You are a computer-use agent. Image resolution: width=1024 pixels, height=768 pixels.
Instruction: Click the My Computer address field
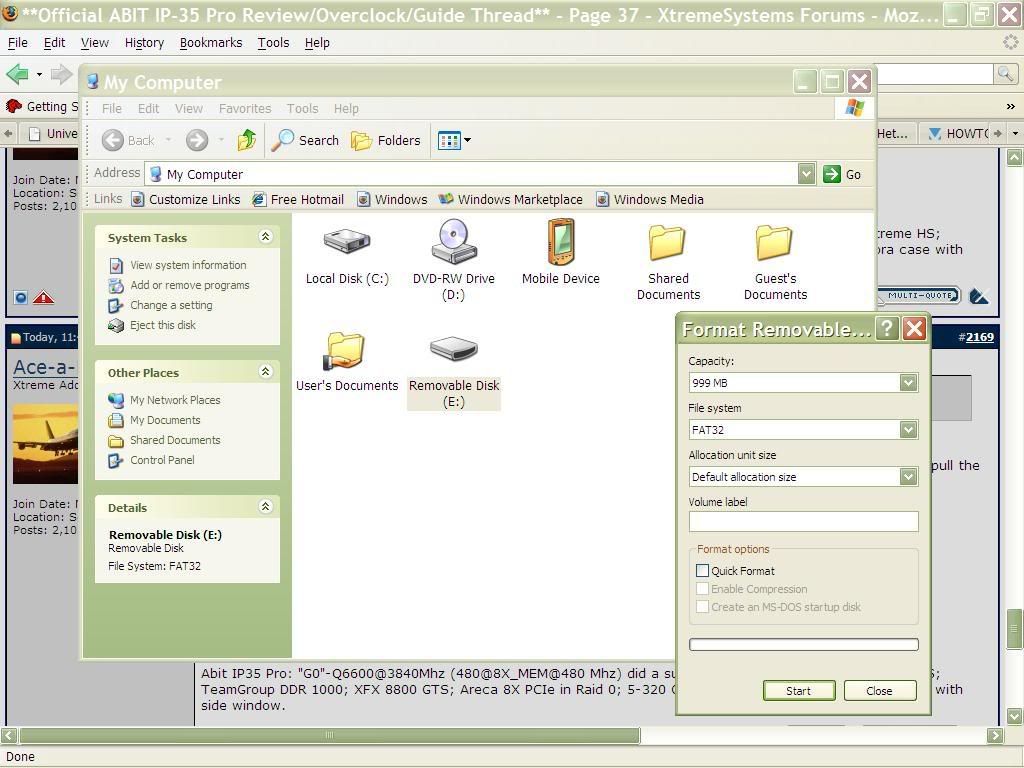pyautogui.click(x=472, y=174)
